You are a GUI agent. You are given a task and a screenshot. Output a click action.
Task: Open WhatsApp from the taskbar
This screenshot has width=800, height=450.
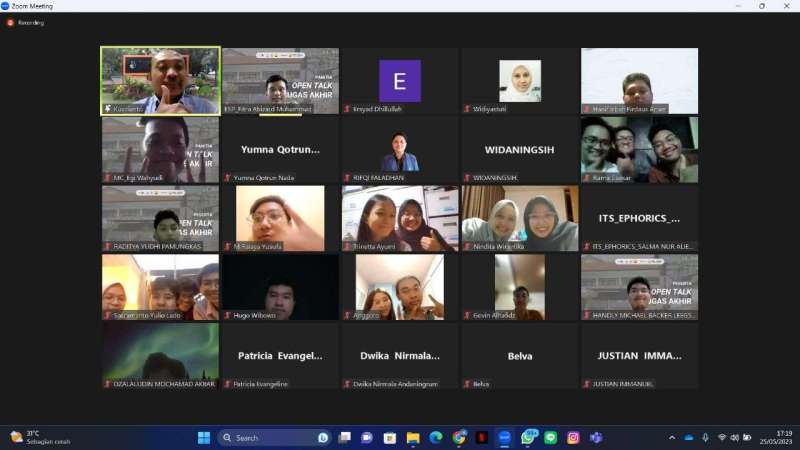tap(528, 438)
